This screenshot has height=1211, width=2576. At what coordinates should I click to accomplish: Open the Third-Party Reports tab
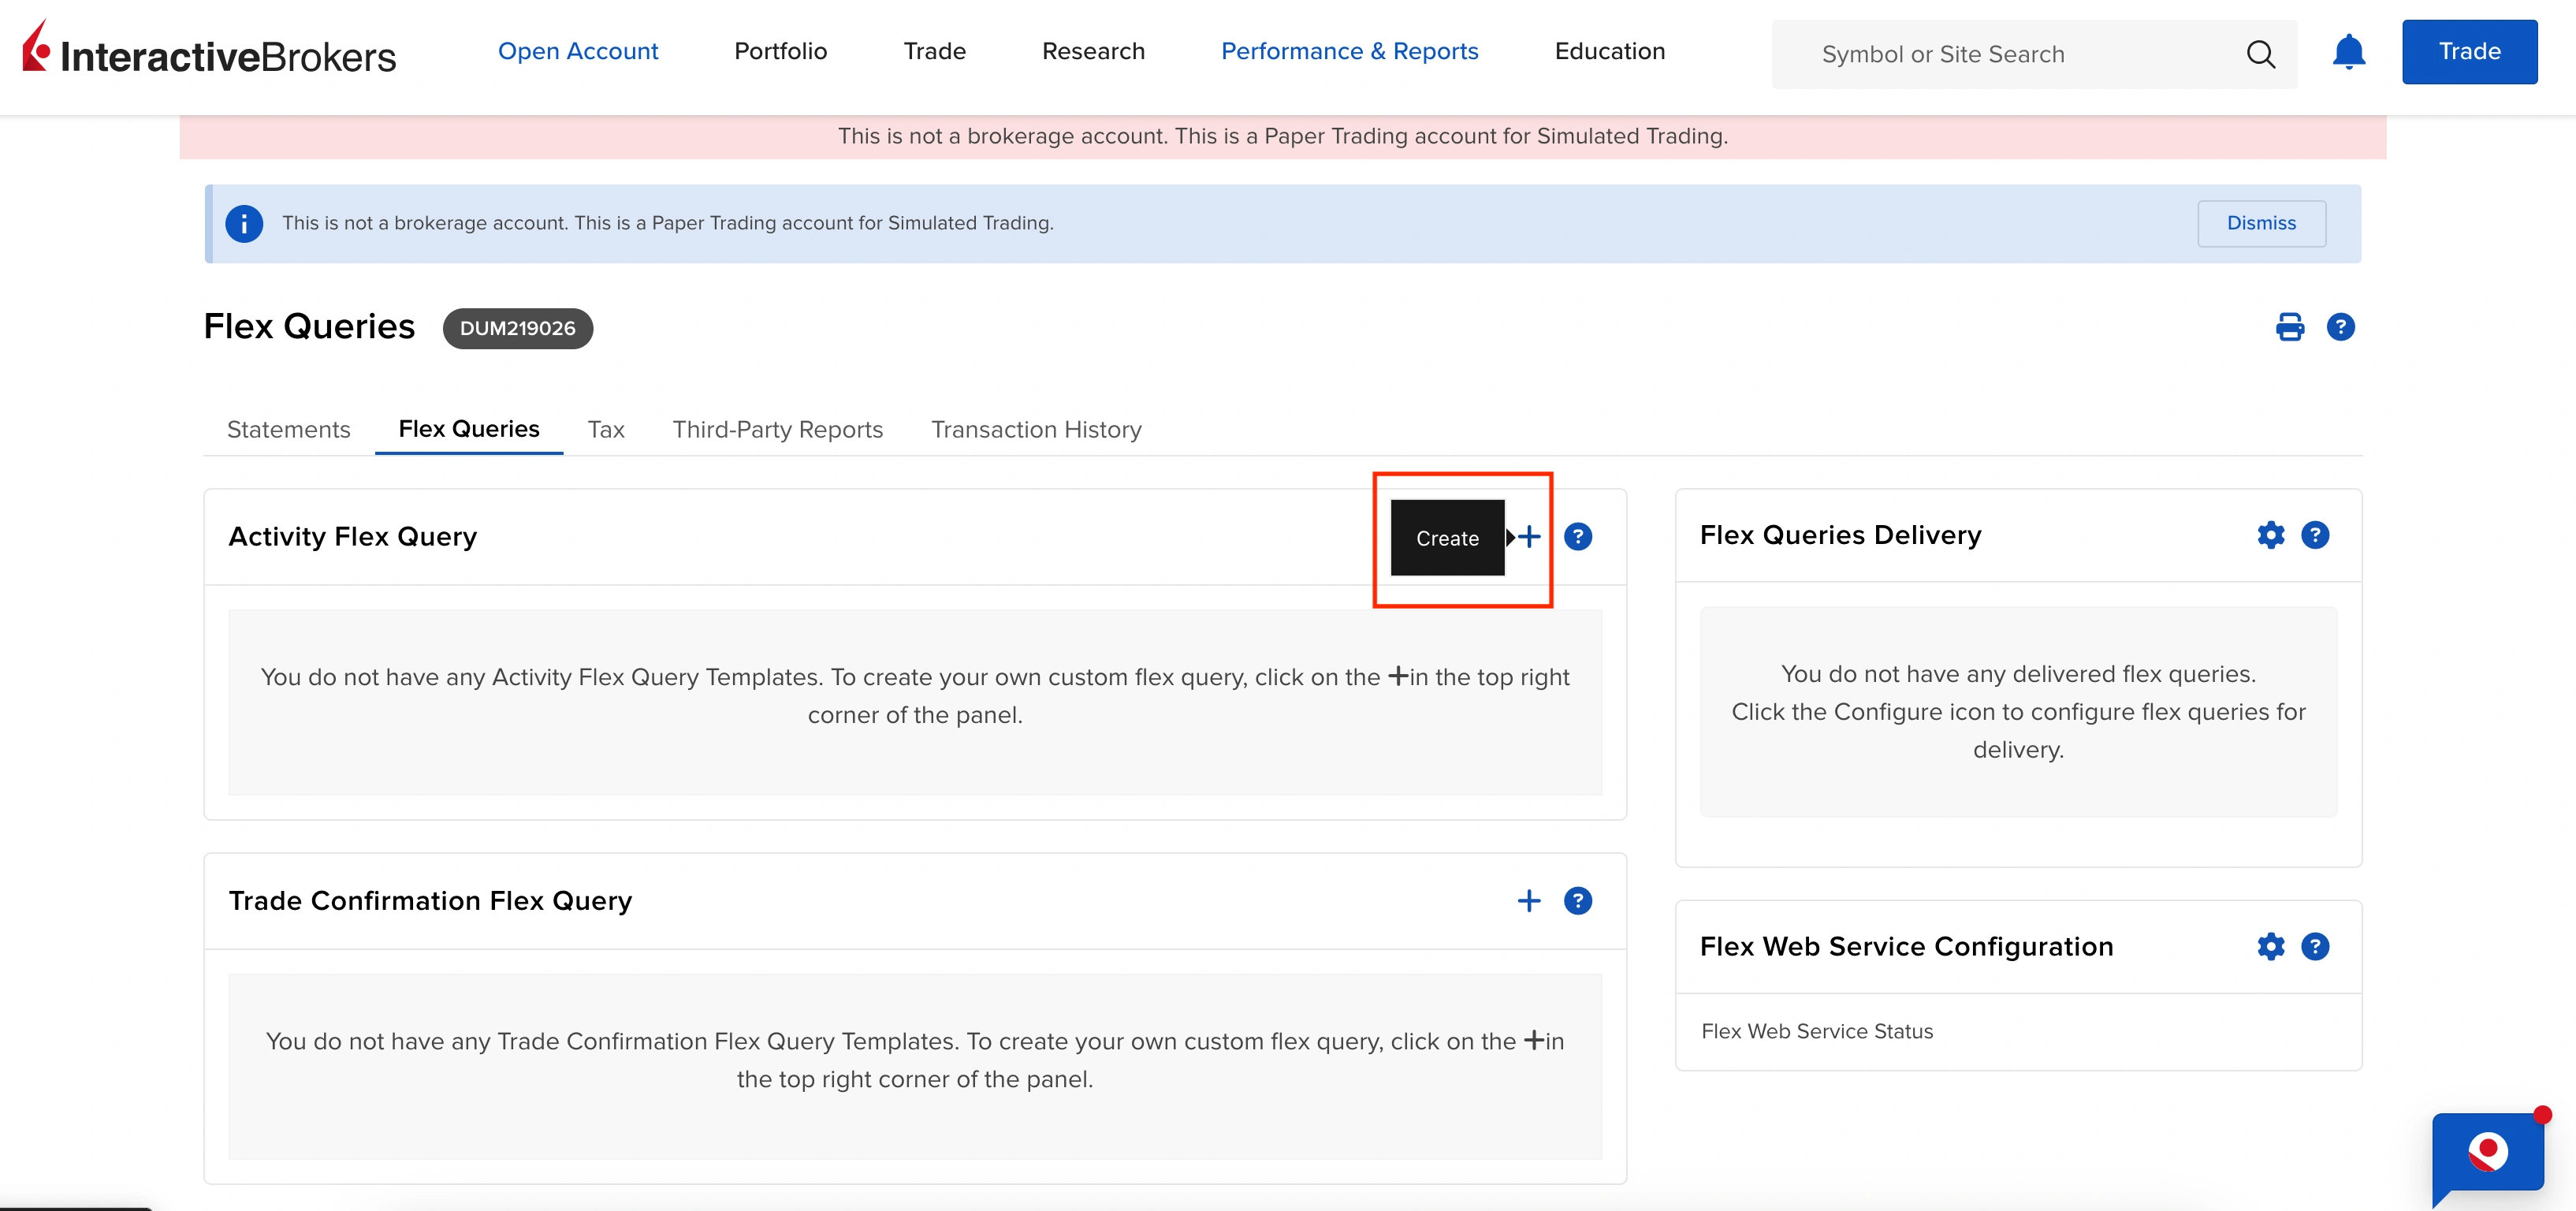coord(777,429)
